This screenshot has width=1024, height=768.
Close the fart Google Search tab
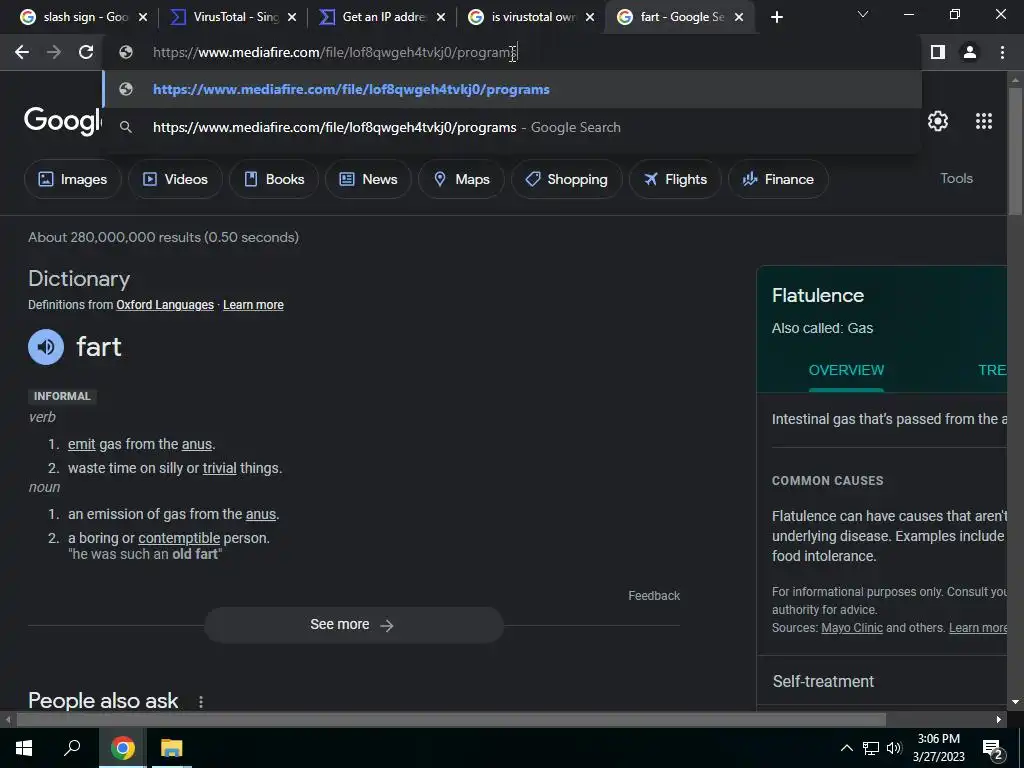click(x=739, y=17)
